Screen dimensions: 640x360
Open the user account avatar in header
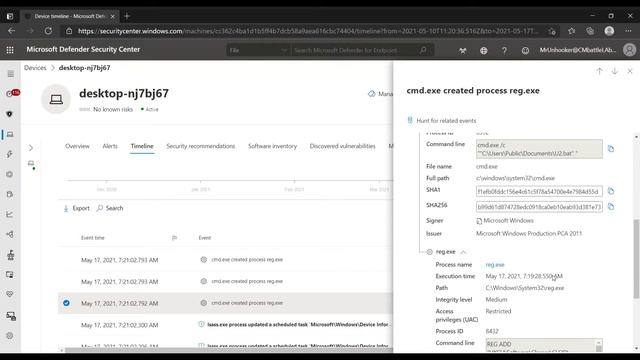point(629,50)
